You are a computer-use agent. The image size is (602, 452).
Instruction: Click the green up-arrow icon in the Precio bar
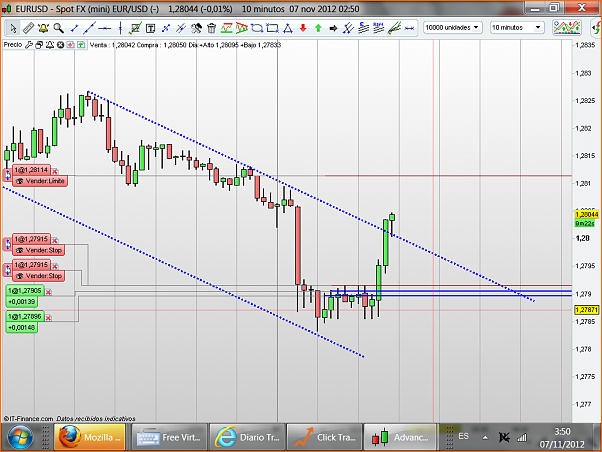[x=81, y=45]
